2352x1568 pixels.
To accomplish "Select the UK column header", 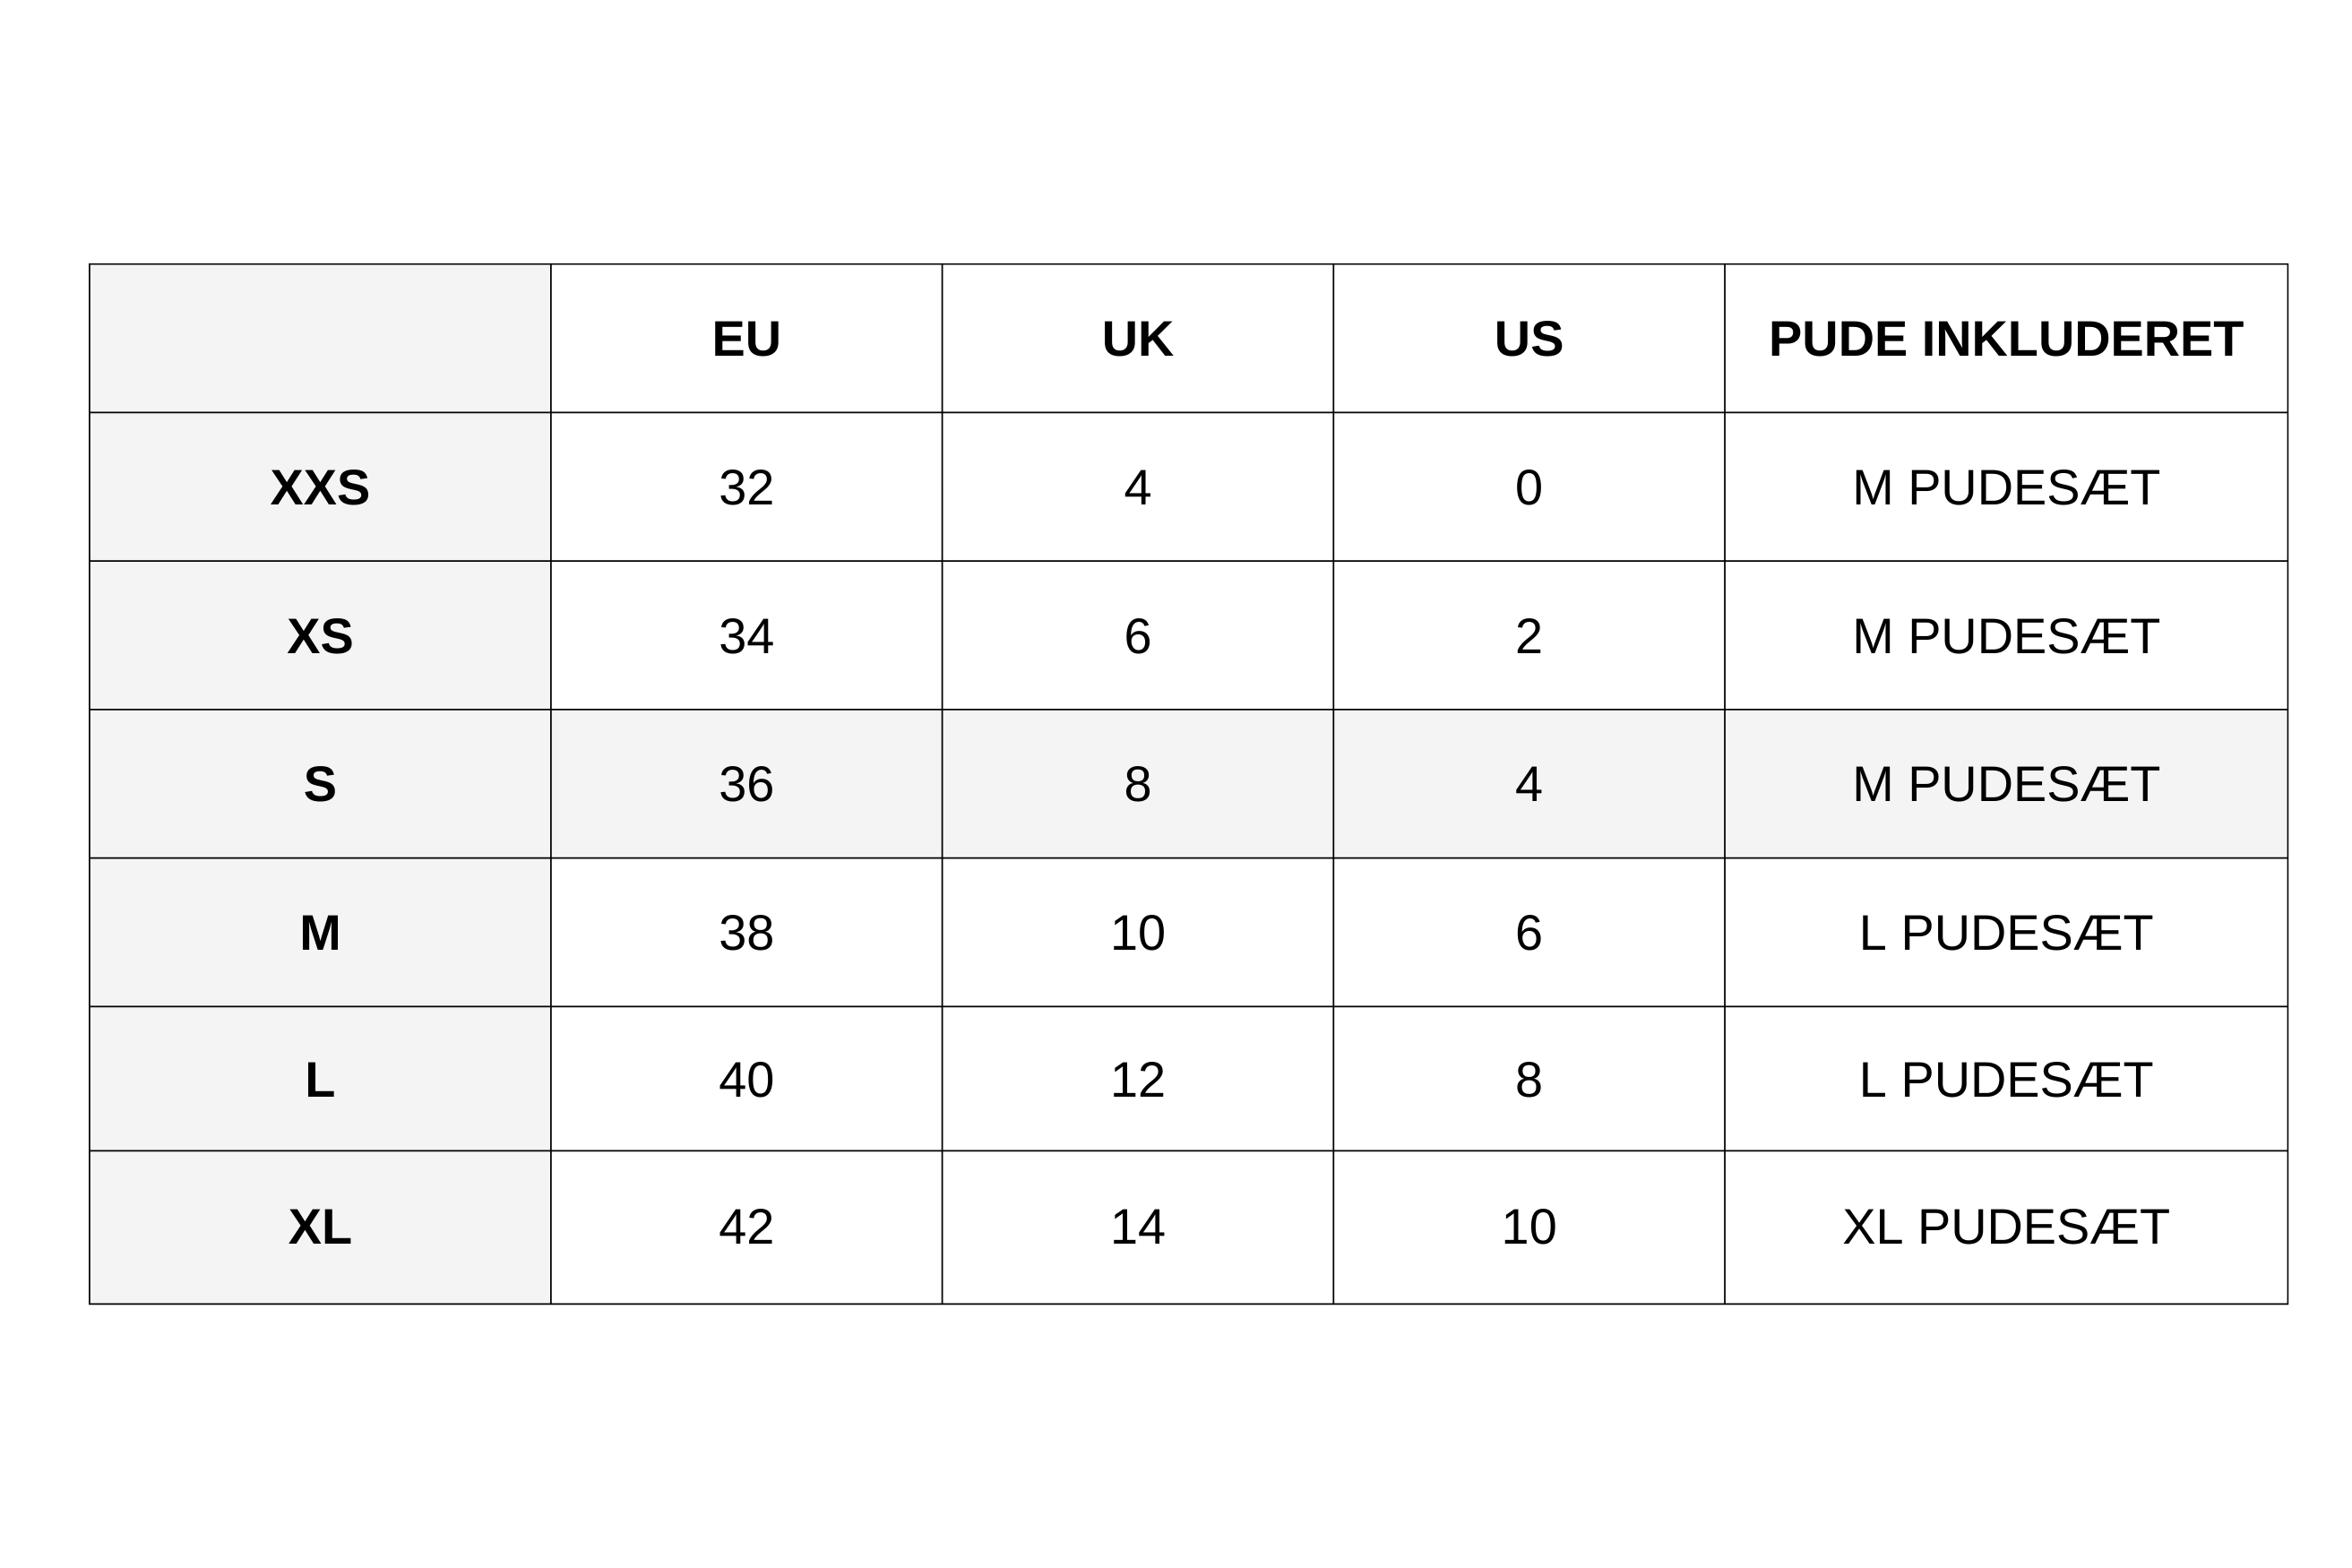I will click(1137, 339).
